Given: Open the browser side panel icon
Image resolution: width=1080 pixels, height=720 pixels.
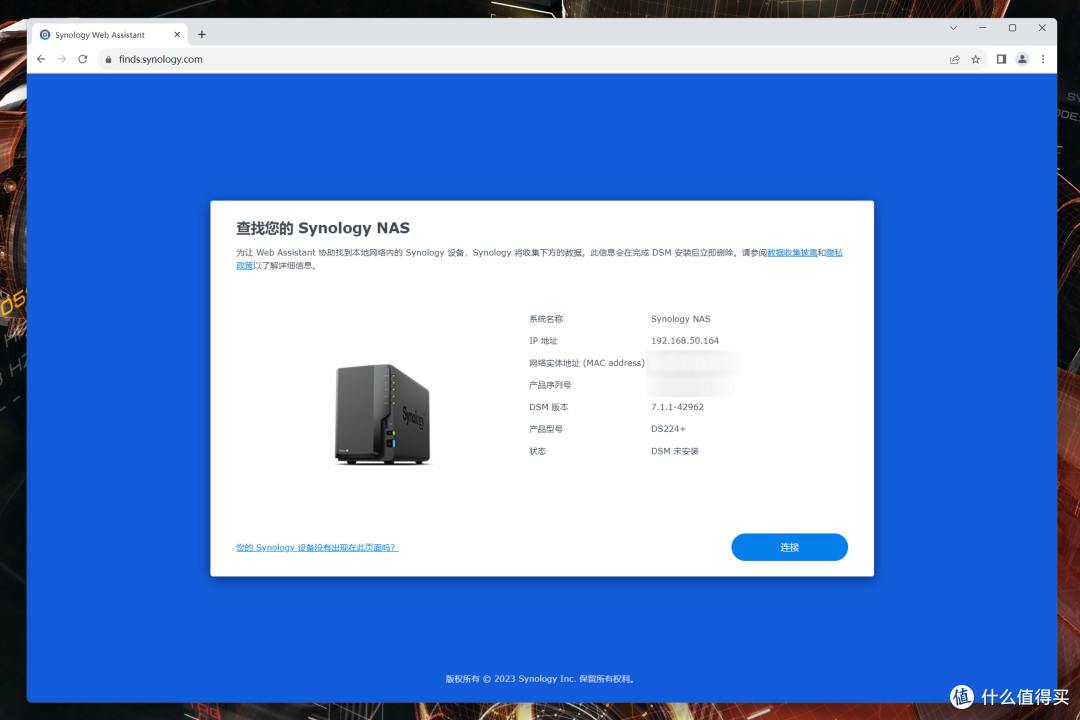Looking at the screenshot, I should coord(1000,59).
